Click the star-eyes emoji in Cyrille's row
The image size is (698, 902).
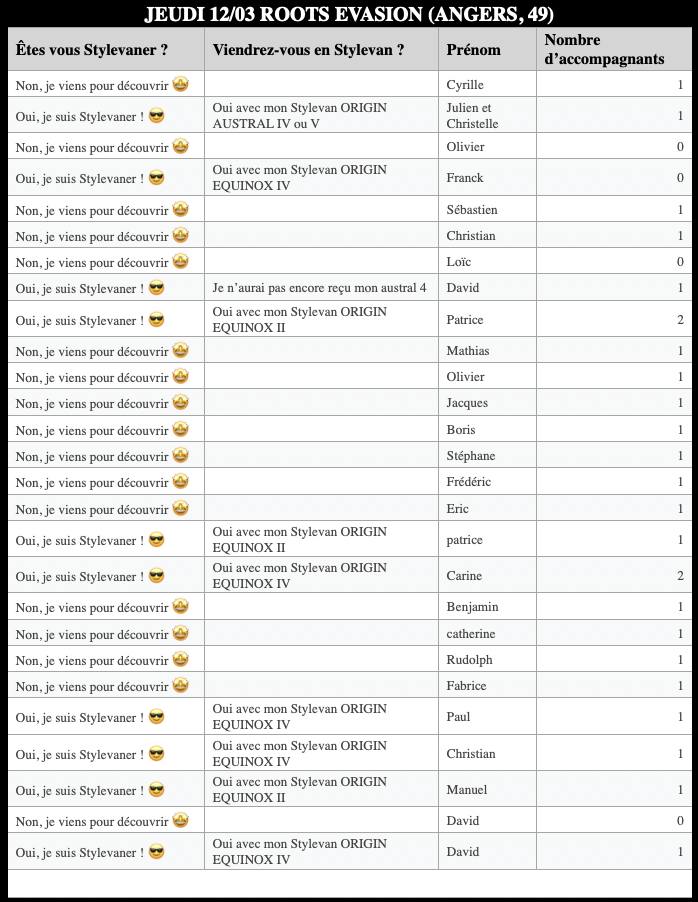181,84
